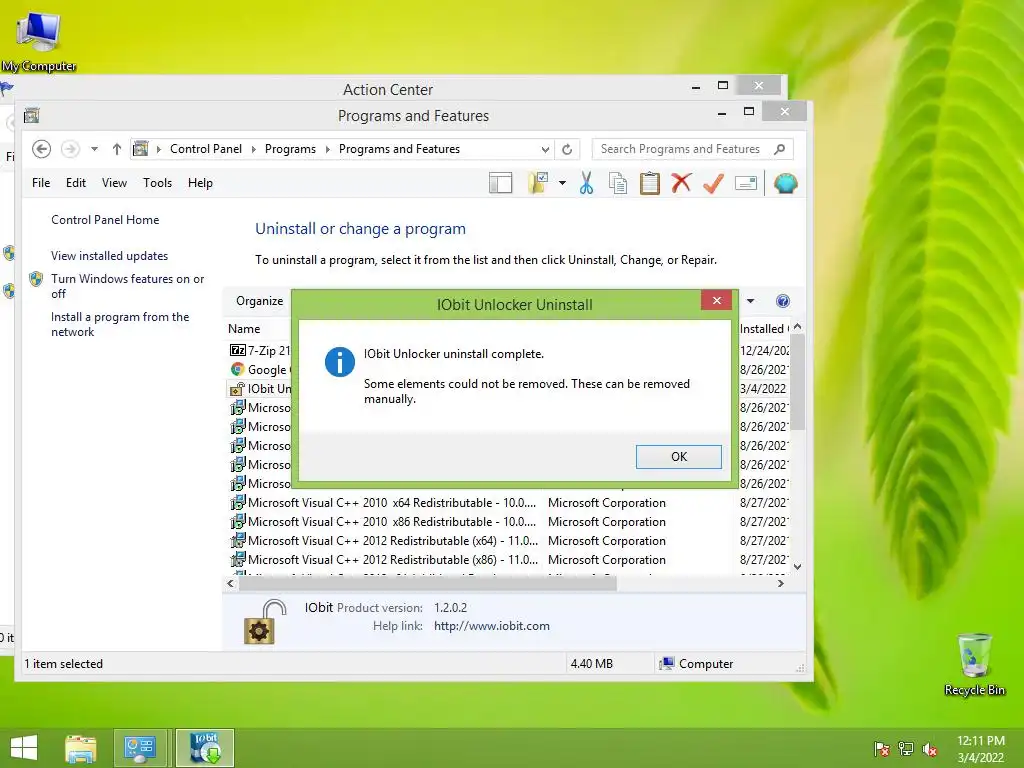Image resolution: width=1024 pixels, height=768 pixels.
Task: Toggle the preview pane toolbar icon
Action: click(x=500, y=184)
